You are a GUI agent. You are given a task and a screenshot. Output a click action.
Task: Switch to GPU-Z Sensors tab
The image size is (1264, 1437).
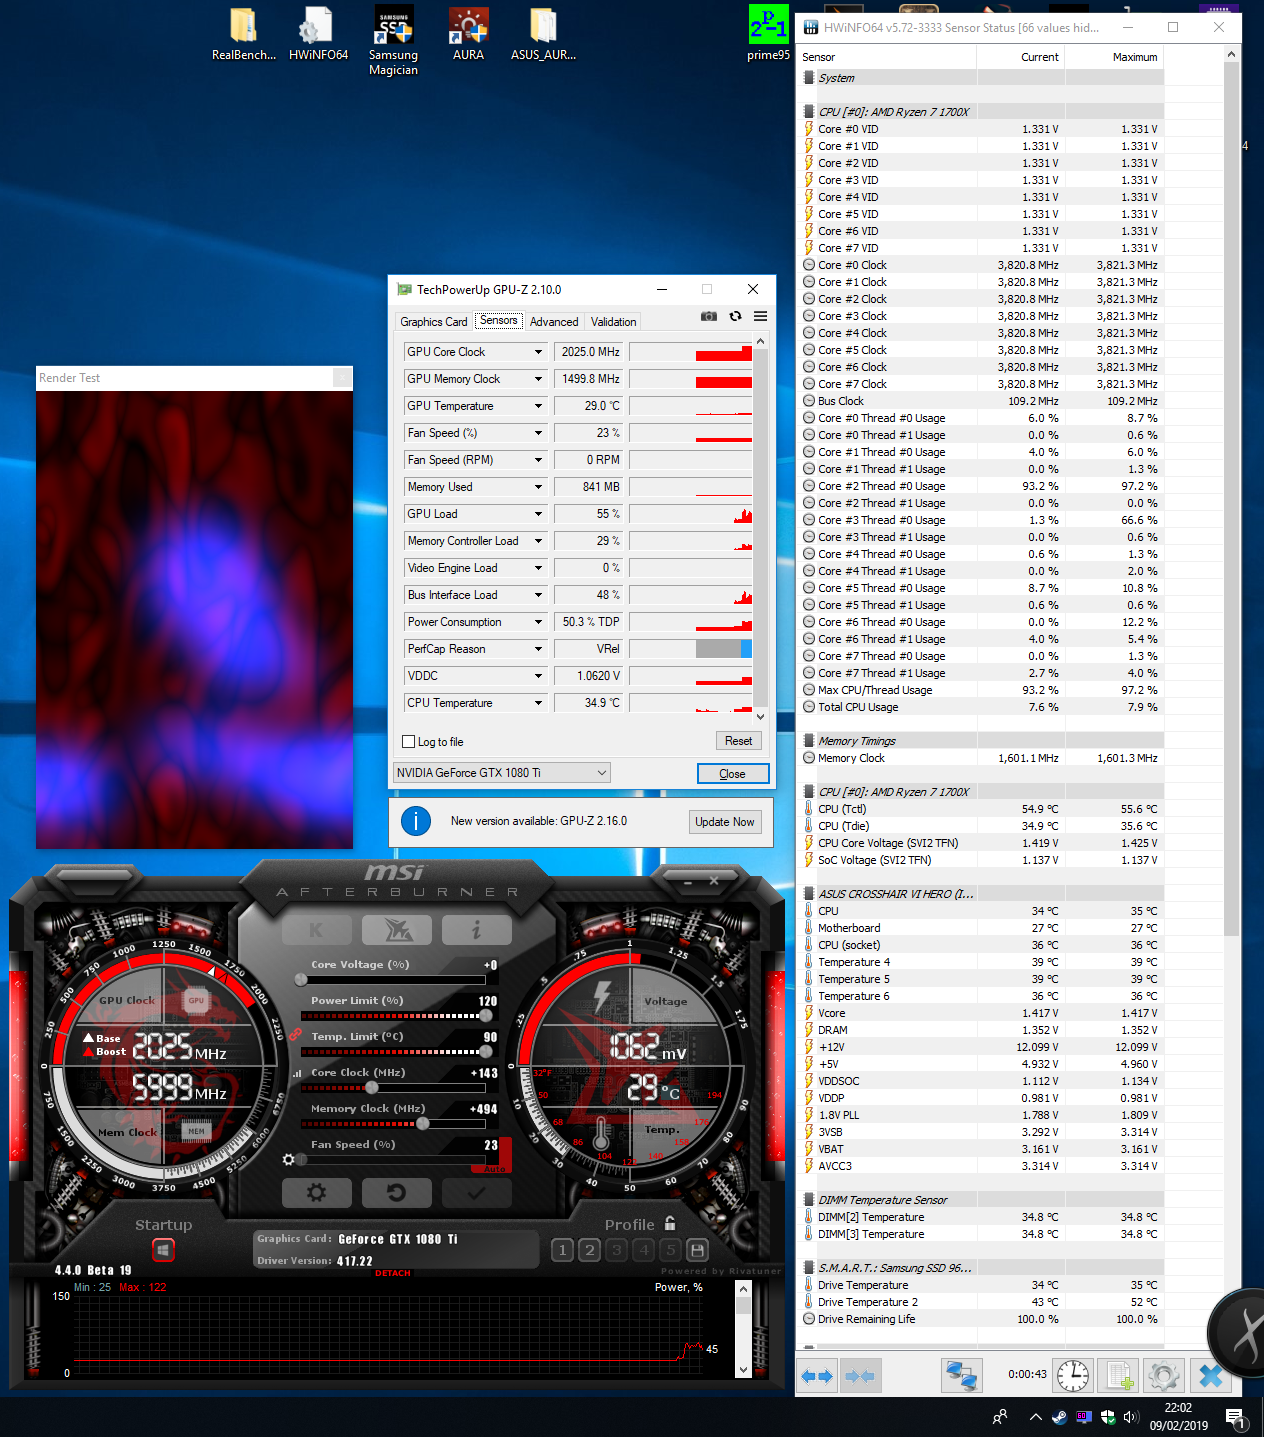click(x=498, y=320)
